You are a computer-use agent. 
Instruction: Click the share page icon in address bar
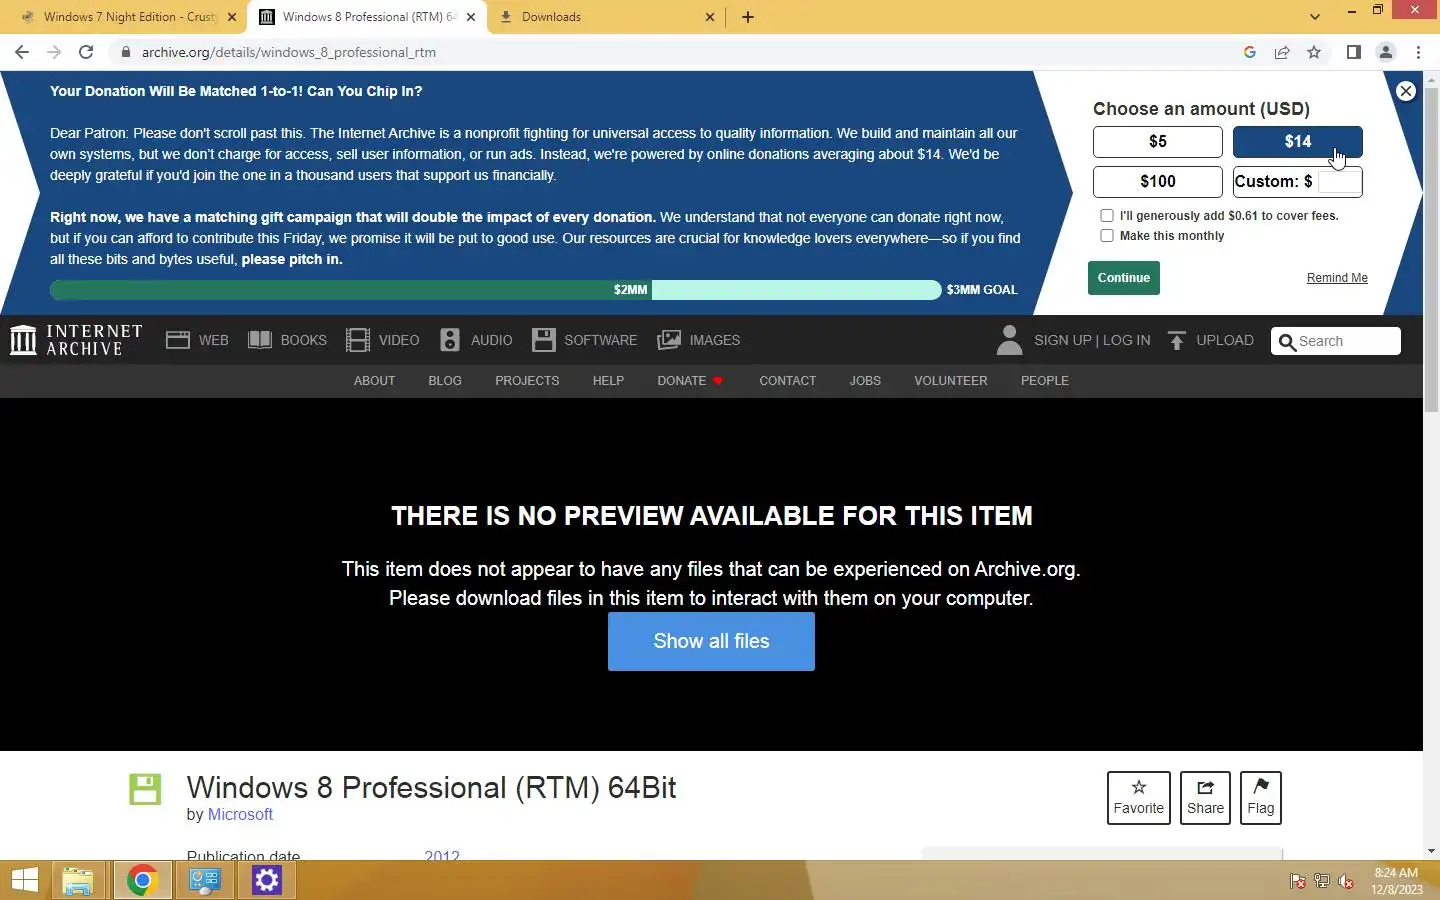1282,52
